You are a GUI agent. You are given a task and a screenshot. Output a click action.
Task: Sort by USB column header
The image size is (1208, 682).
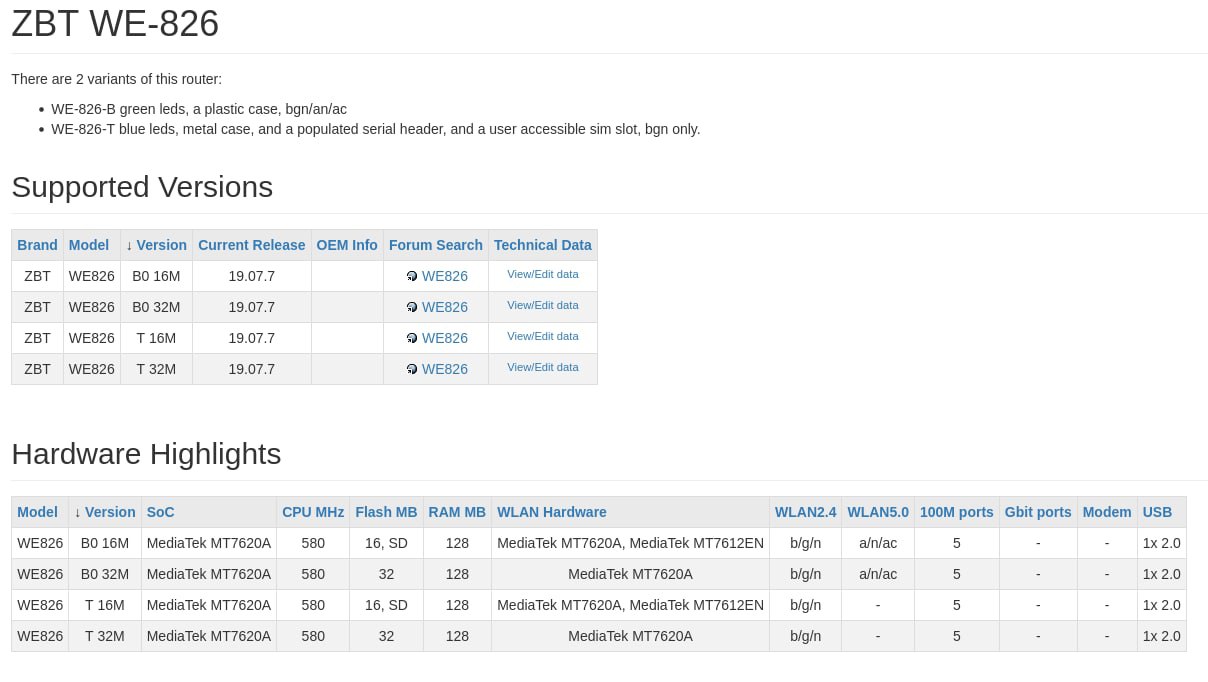coord(1157,512)
